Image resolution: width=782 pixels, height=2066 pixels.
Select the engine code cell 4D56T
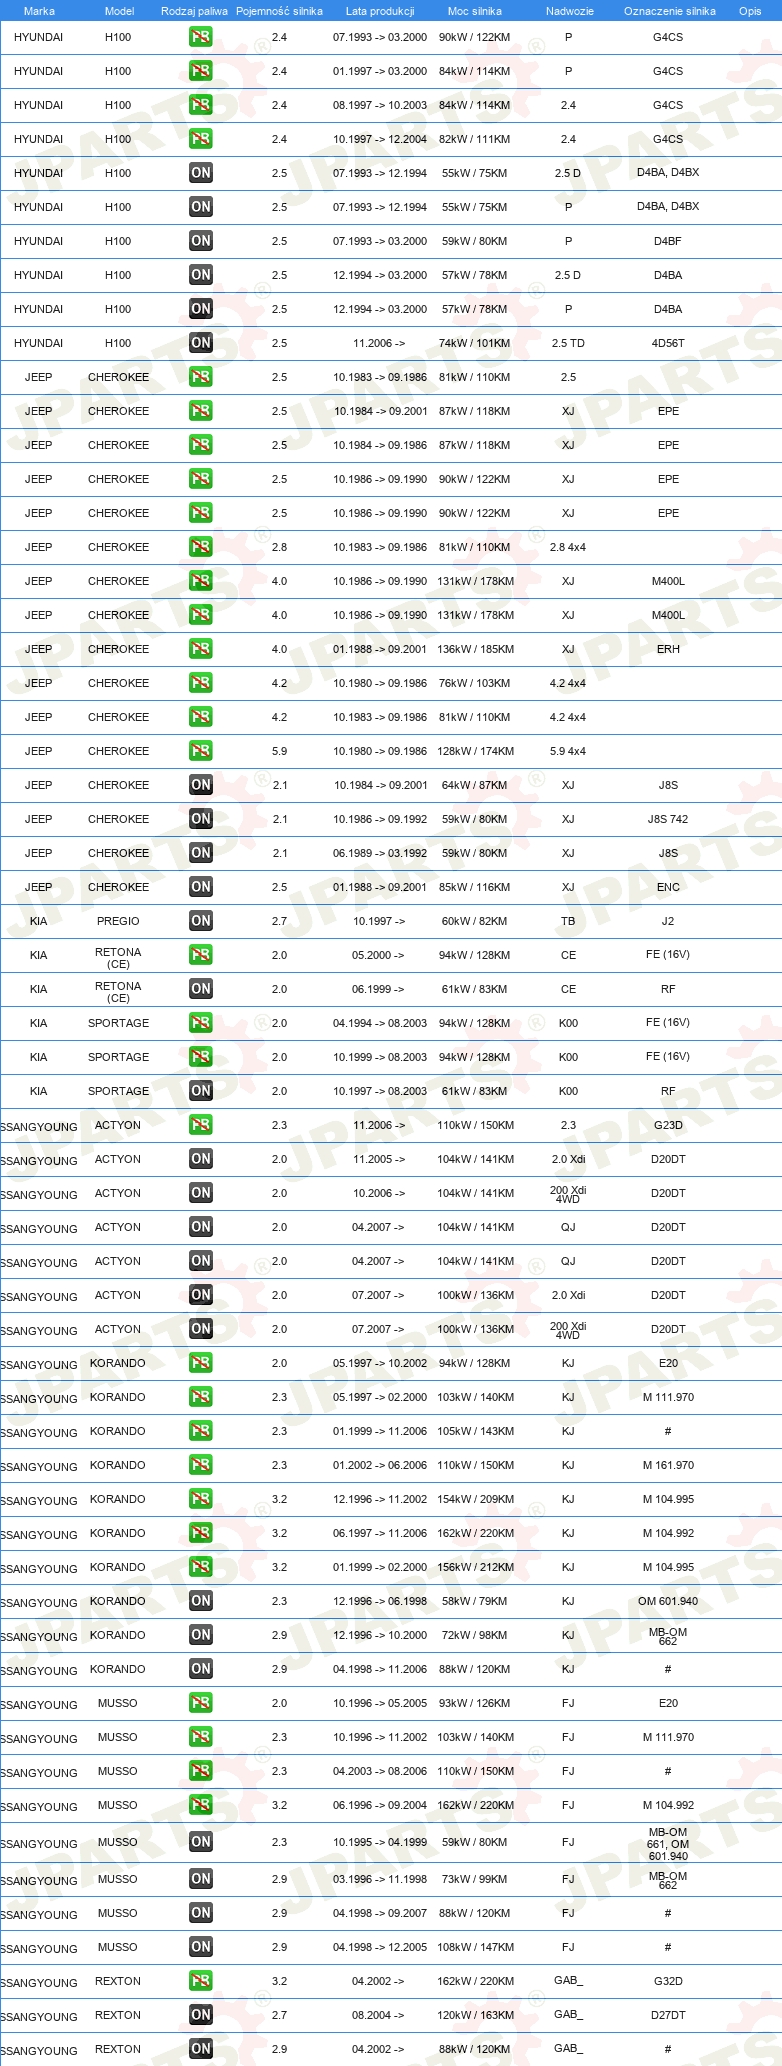pyautogui.click(x=668, y=343)
